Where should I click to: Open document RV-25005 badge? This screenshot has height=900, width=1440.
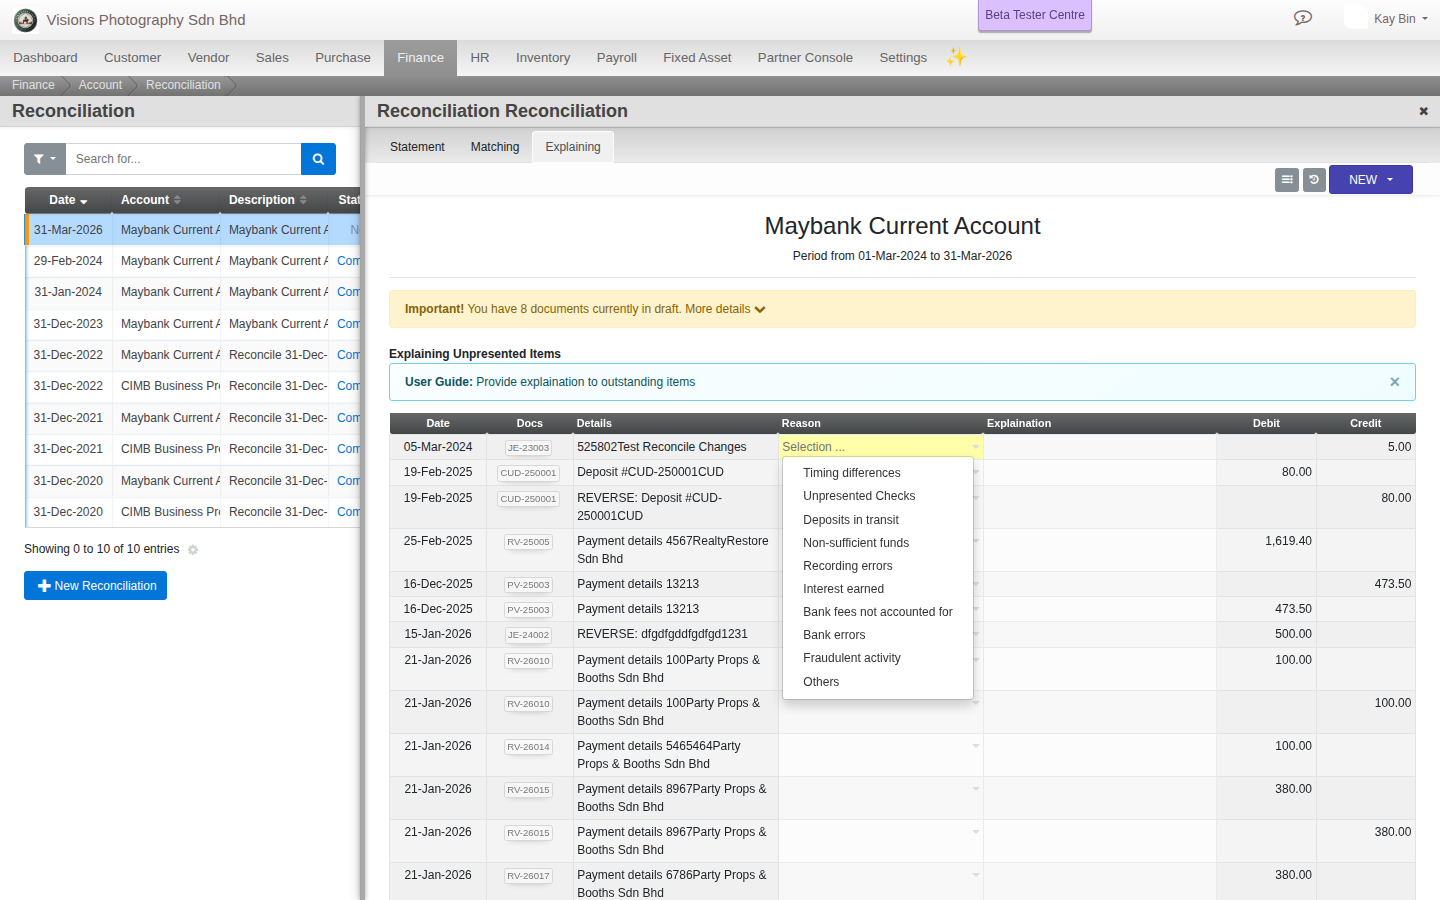pos(528,542)
